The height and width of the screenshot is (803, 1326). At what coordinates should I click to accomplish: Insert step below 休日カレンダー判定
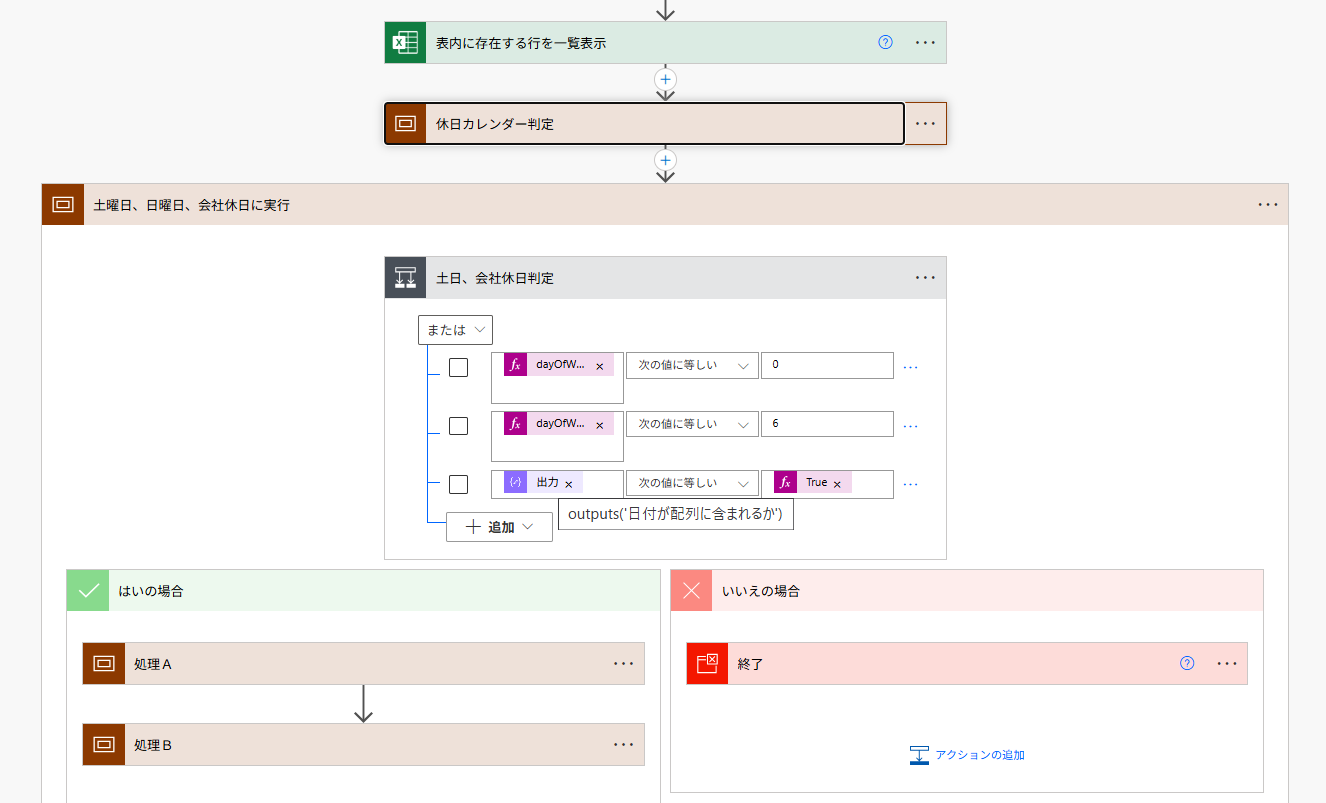pos(666,160)
